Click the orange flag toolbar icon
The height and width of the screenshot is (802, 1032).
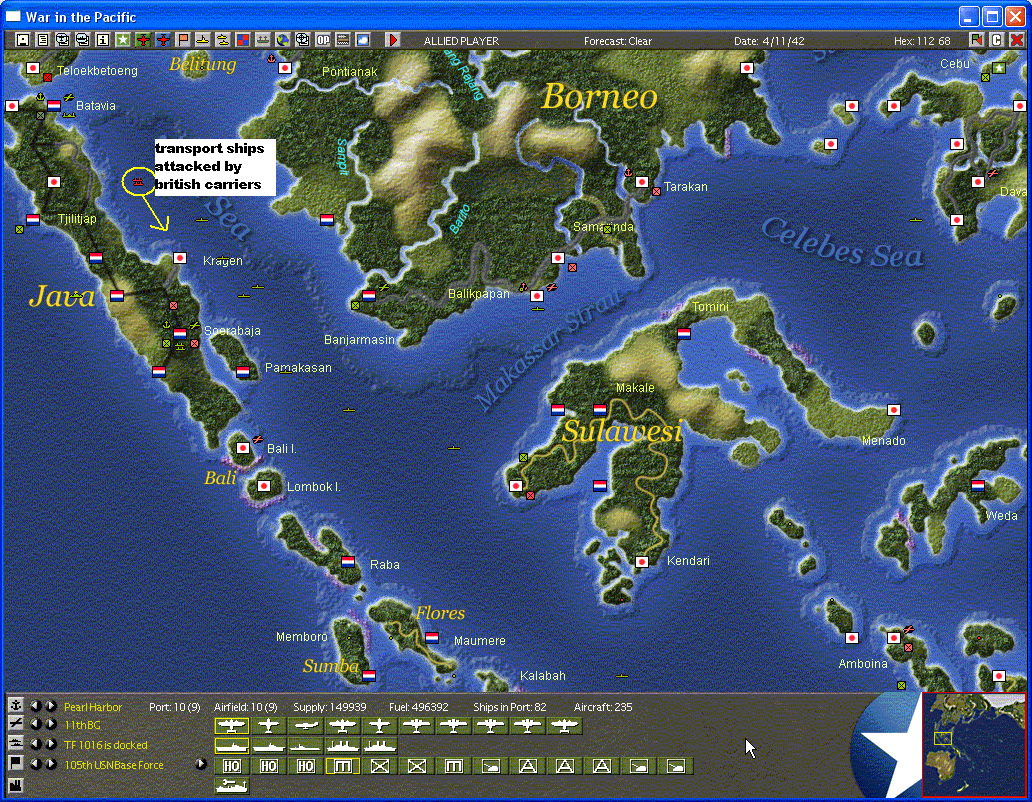pyautogui.click(x=183, y=40)
